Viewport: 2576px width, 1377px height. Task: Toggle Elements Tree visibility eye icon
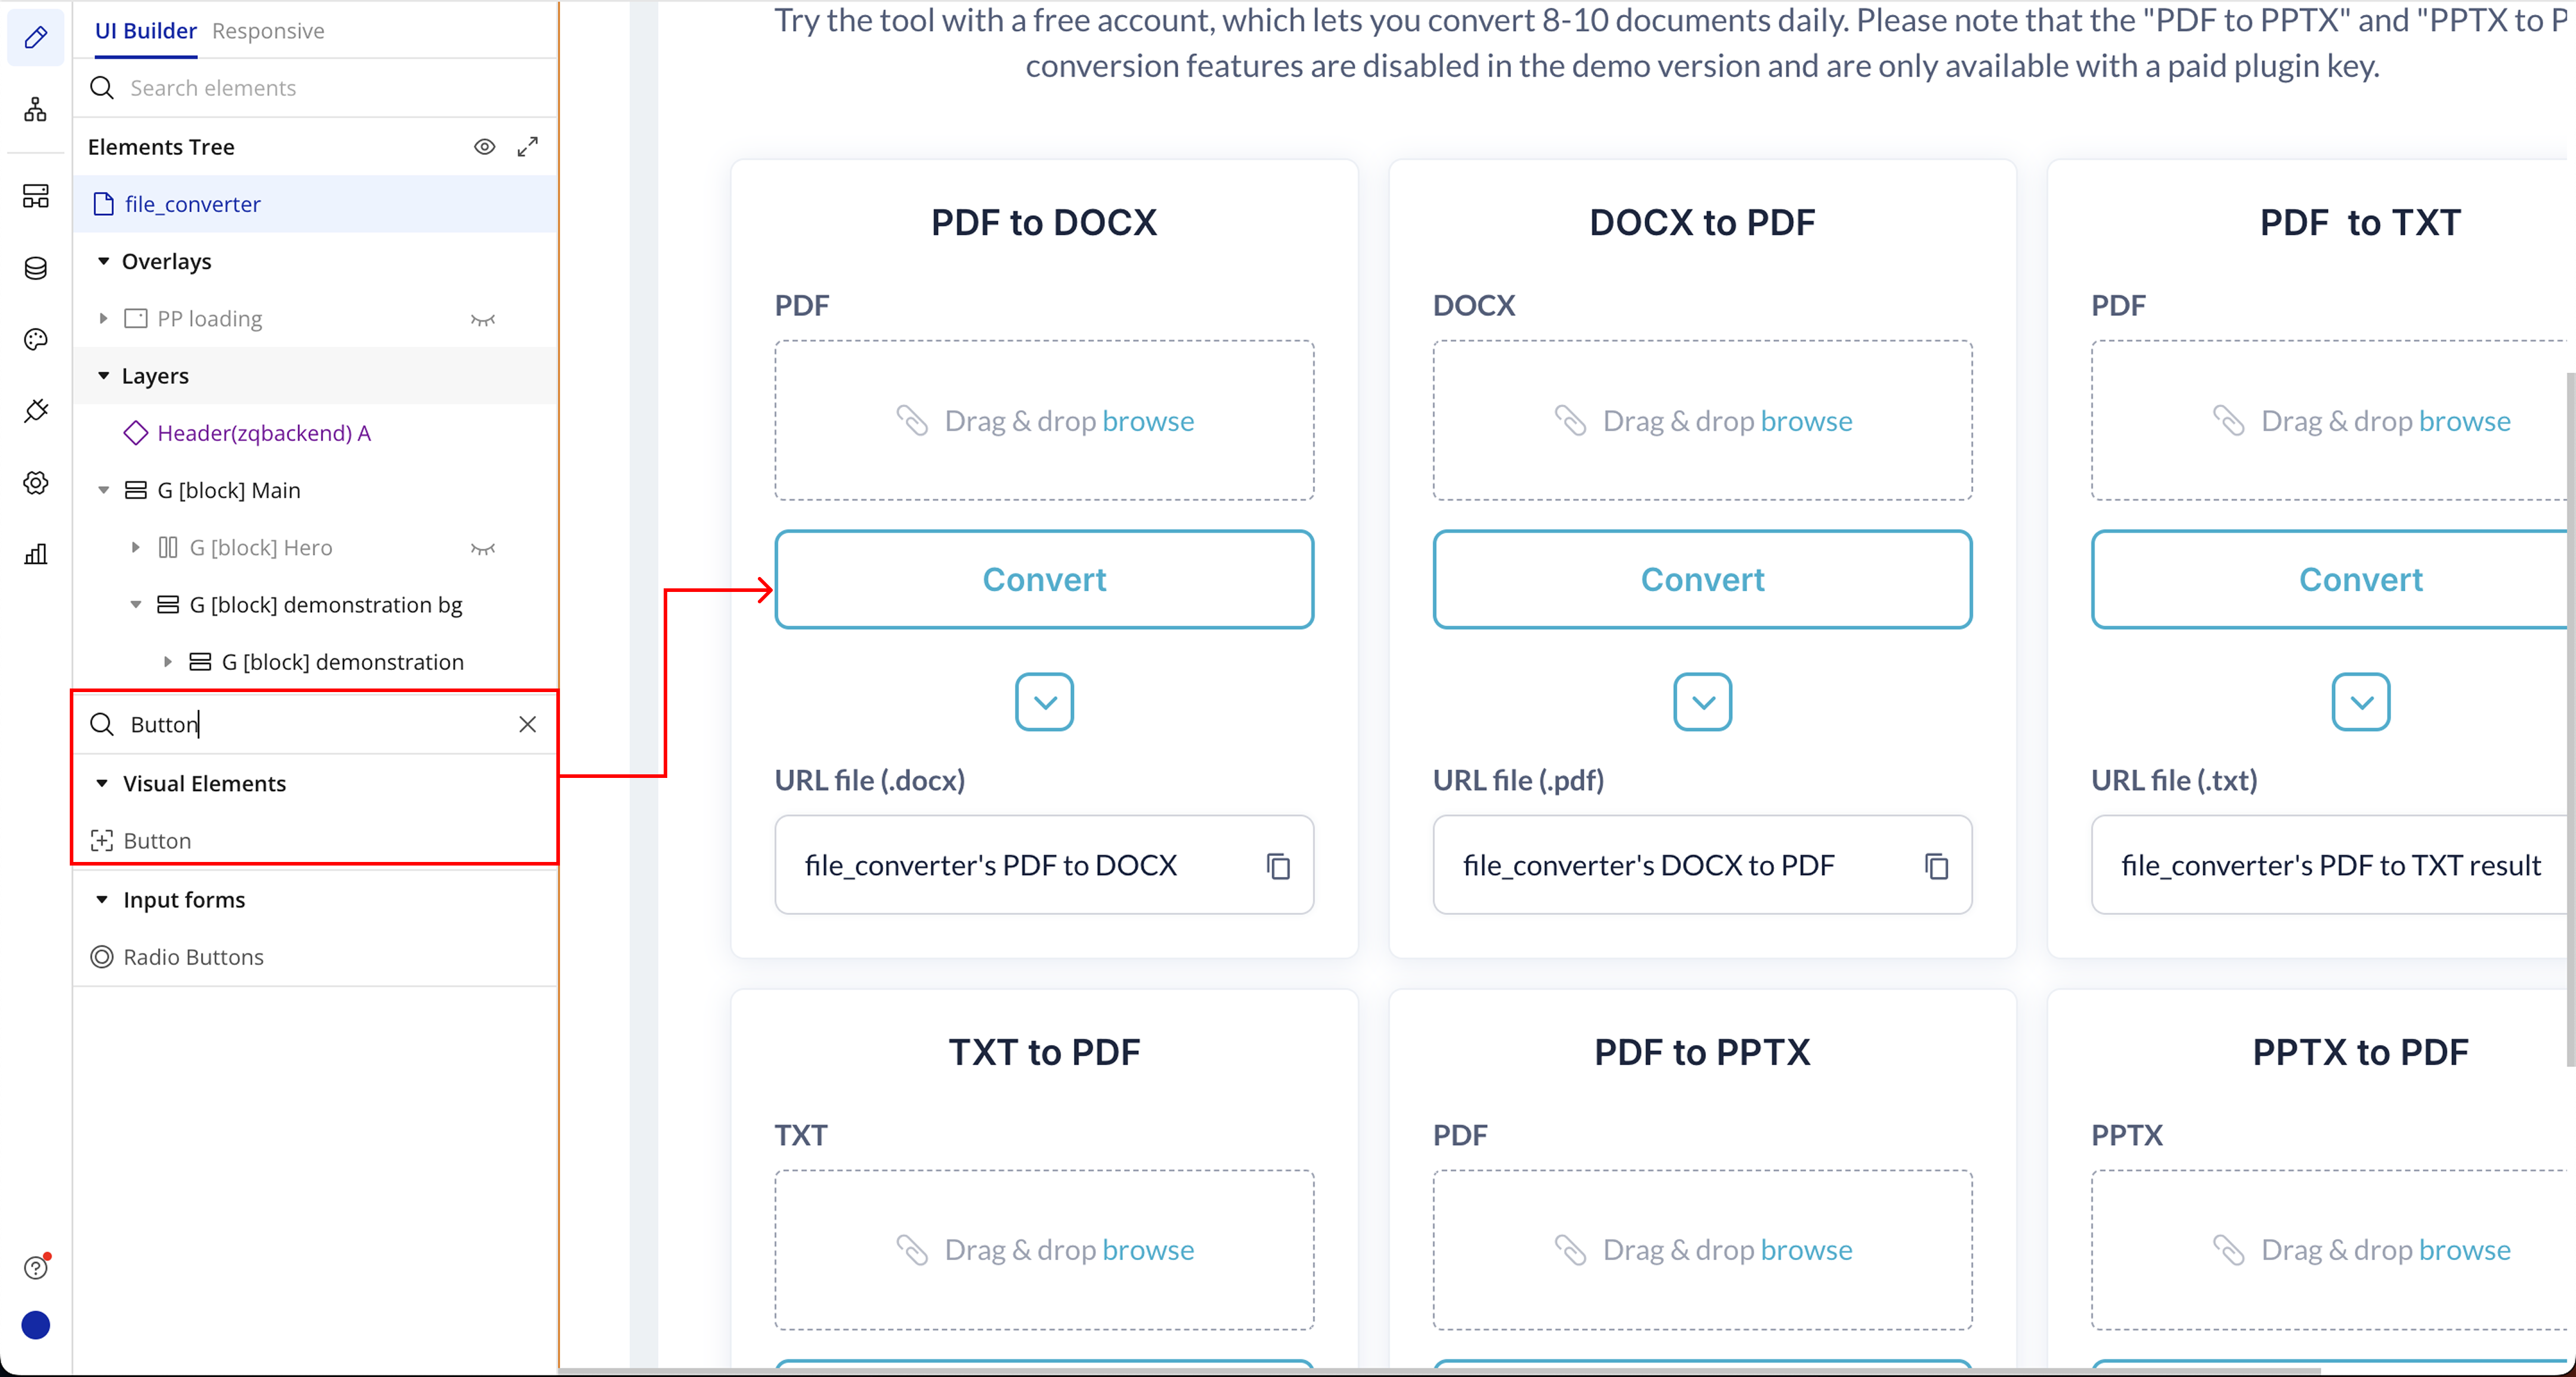[x=484, y=147]
